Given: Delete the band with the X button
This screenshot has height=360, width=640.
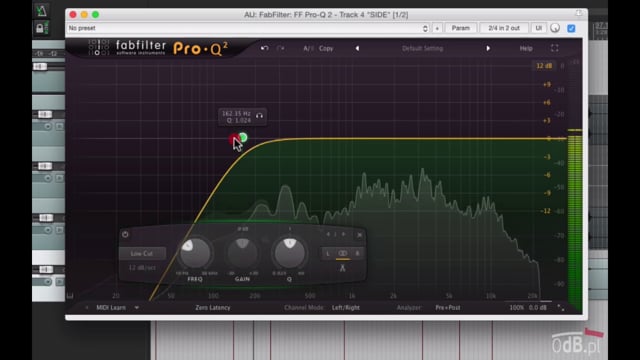Looking at the screenshot, I should tap(359, 235).
